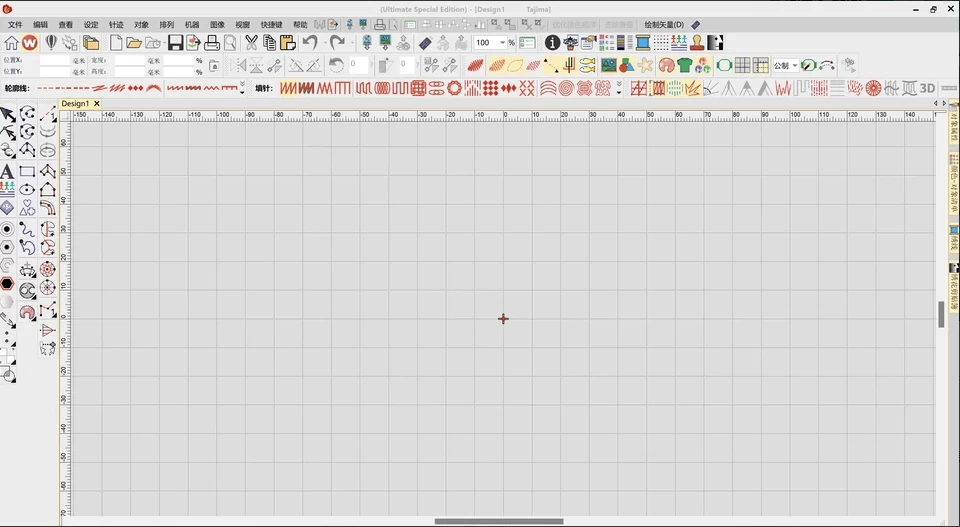Image resolution: width=960 pixels, height=527 pixels.
Task: Toggle the proportion lock padlock
Action: [213, 66]
